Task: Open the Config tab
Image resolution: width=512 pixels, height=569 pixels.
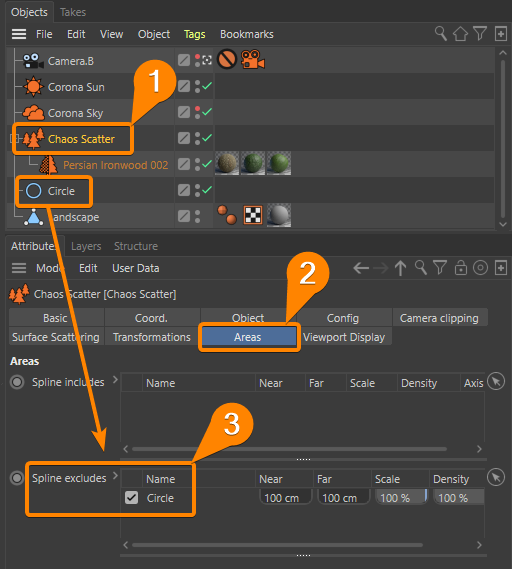Action: 343,318
